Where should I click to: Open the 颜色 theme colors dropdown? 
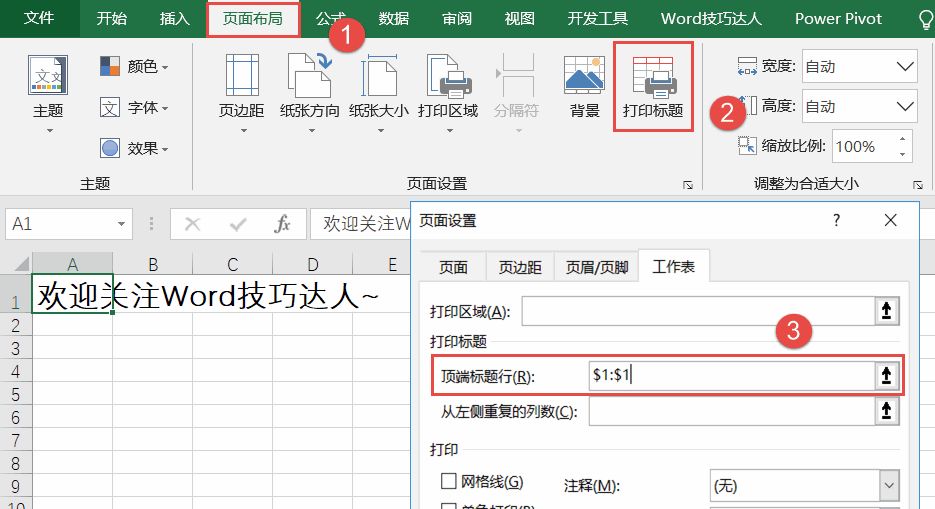(134, 66)
